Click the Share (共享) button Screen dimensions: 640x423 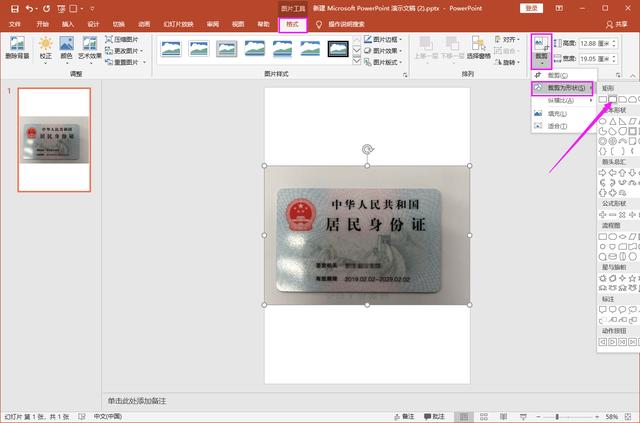(617, 24)
